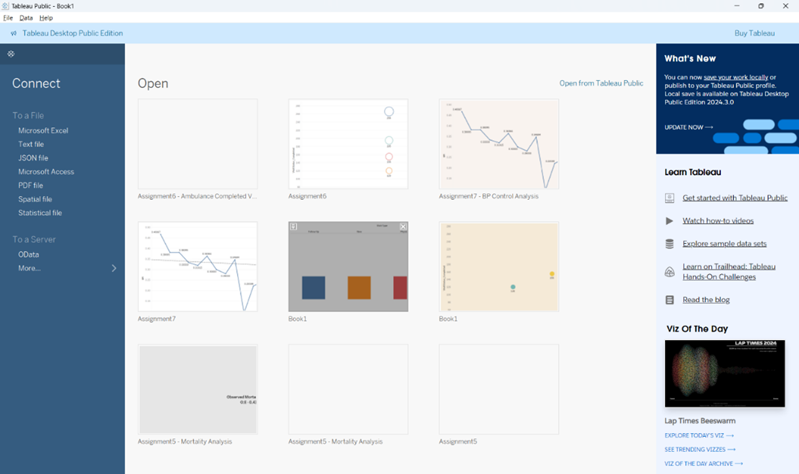The height and width of the screenshot is (474, 799).
Task: Click the Lap Times Beeswarm title text
Action: pos(700,421)
